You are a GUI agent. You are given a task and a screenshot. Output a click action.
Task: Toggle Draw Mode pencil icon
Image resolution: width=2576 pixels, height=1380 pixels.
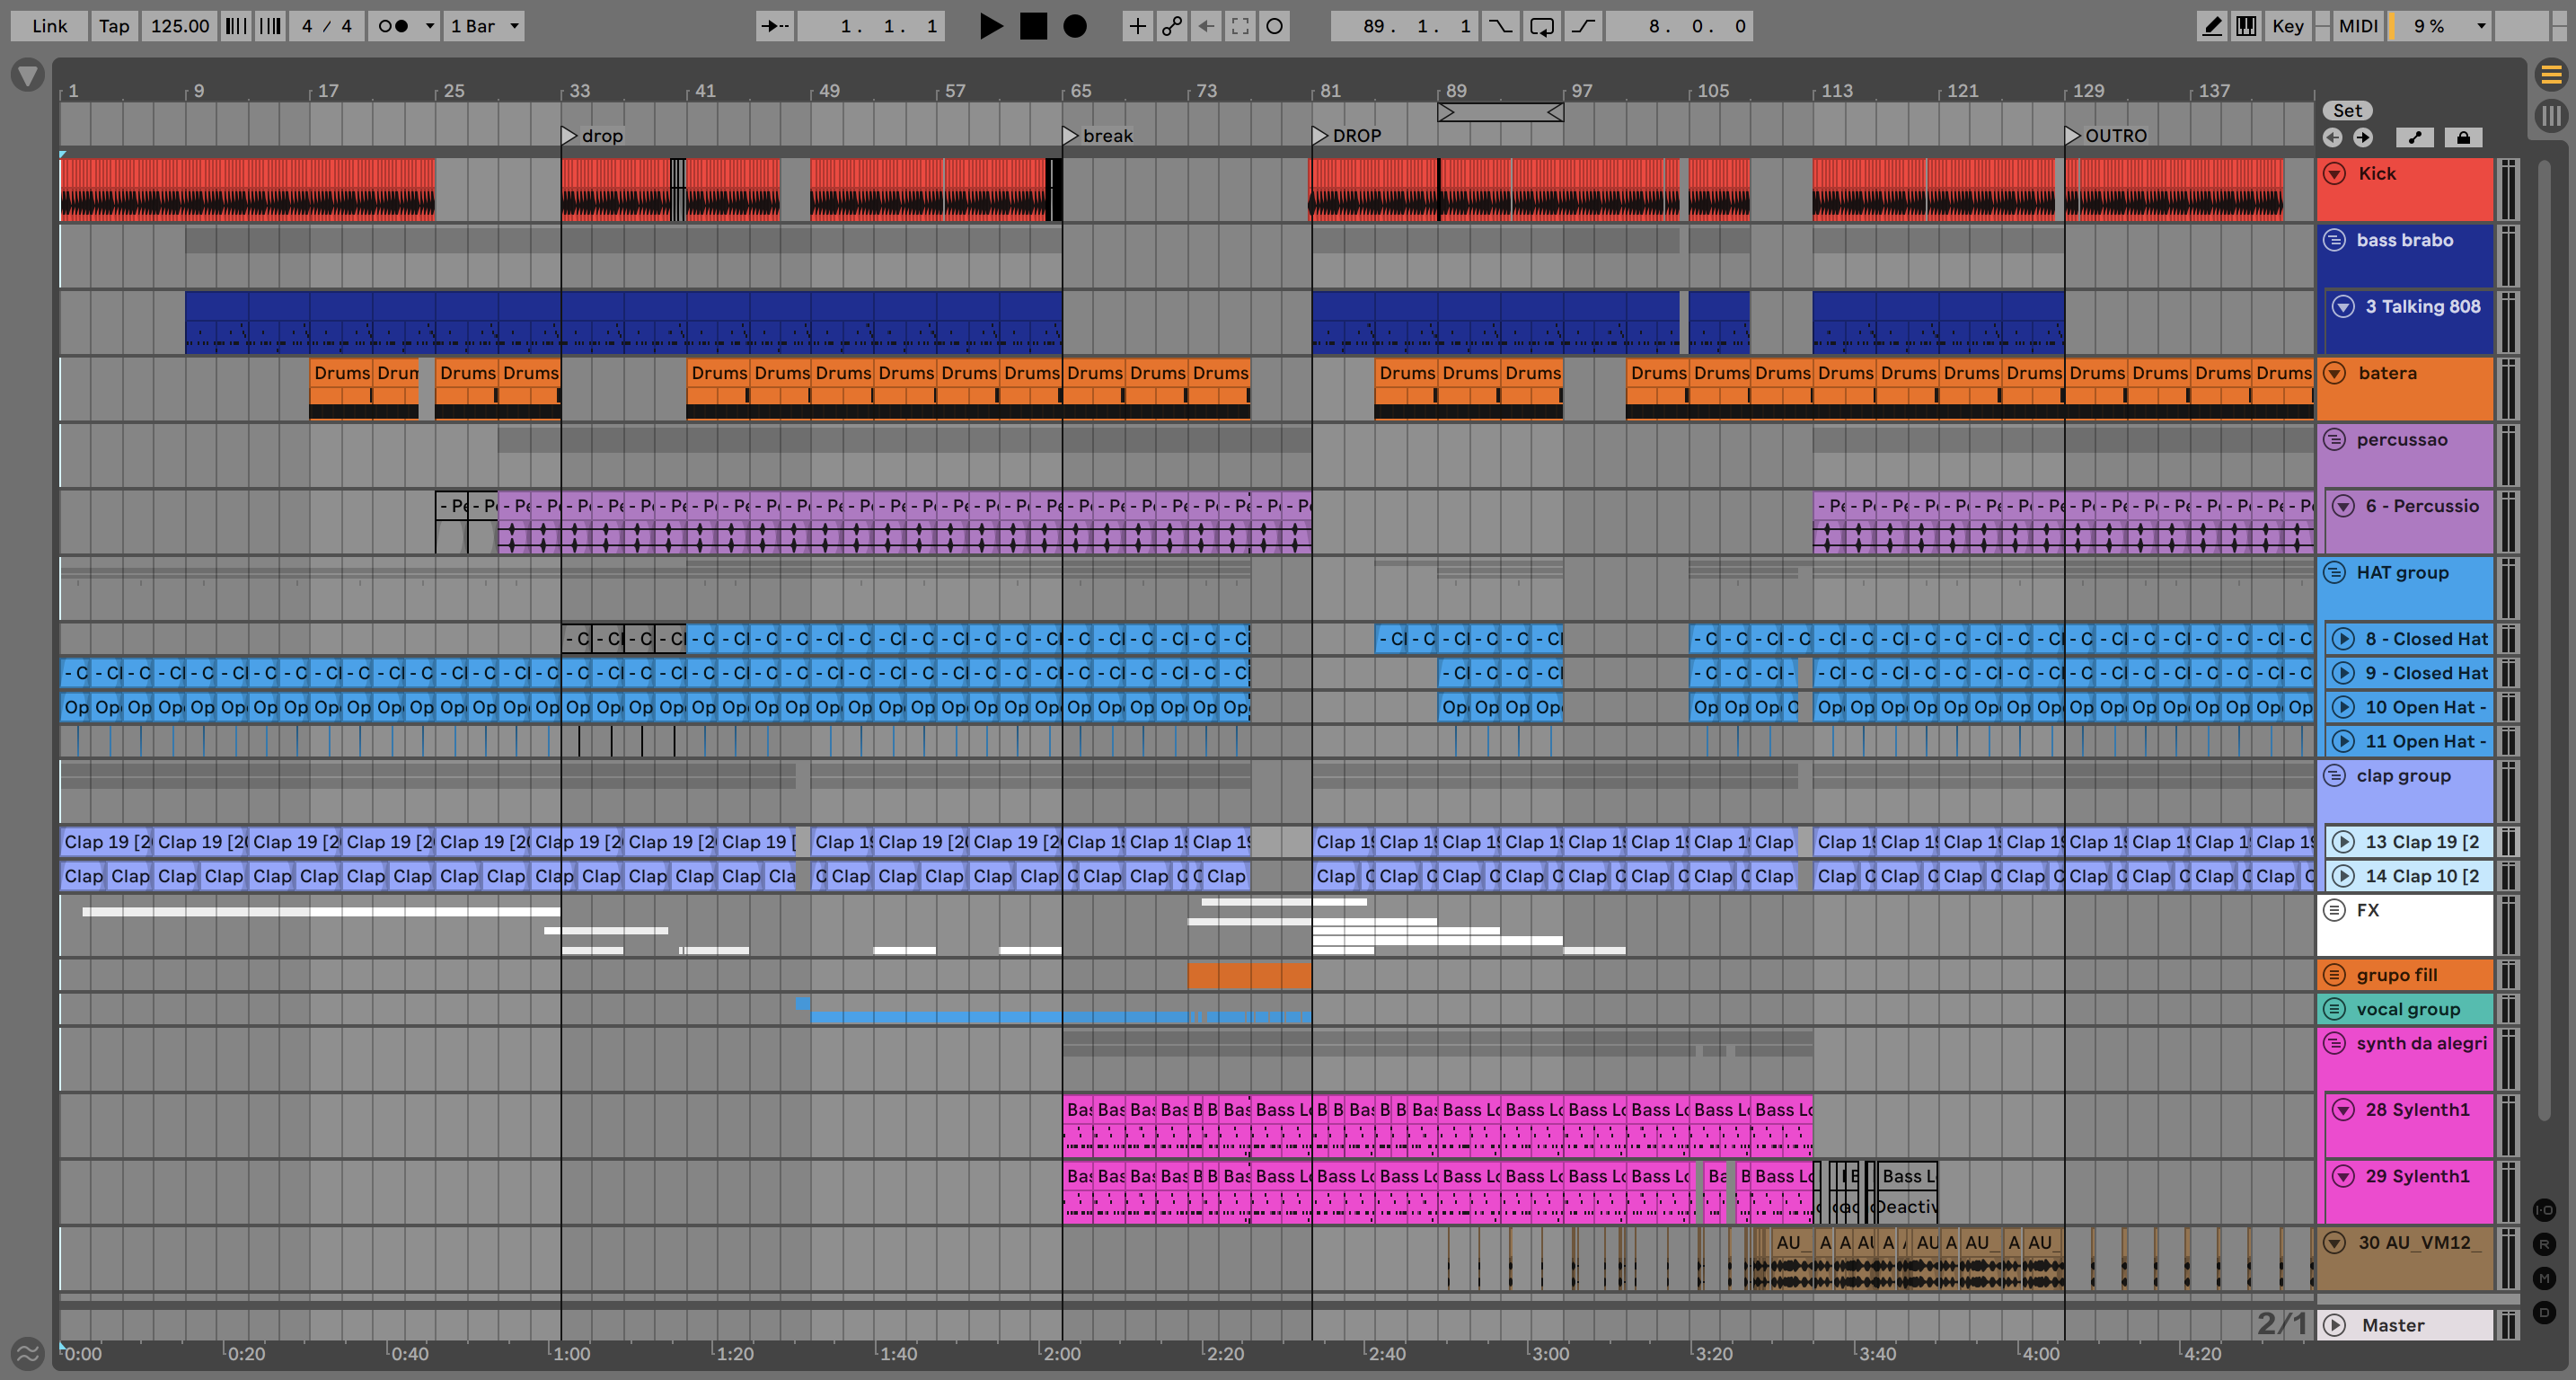[x=2212, y=26]
